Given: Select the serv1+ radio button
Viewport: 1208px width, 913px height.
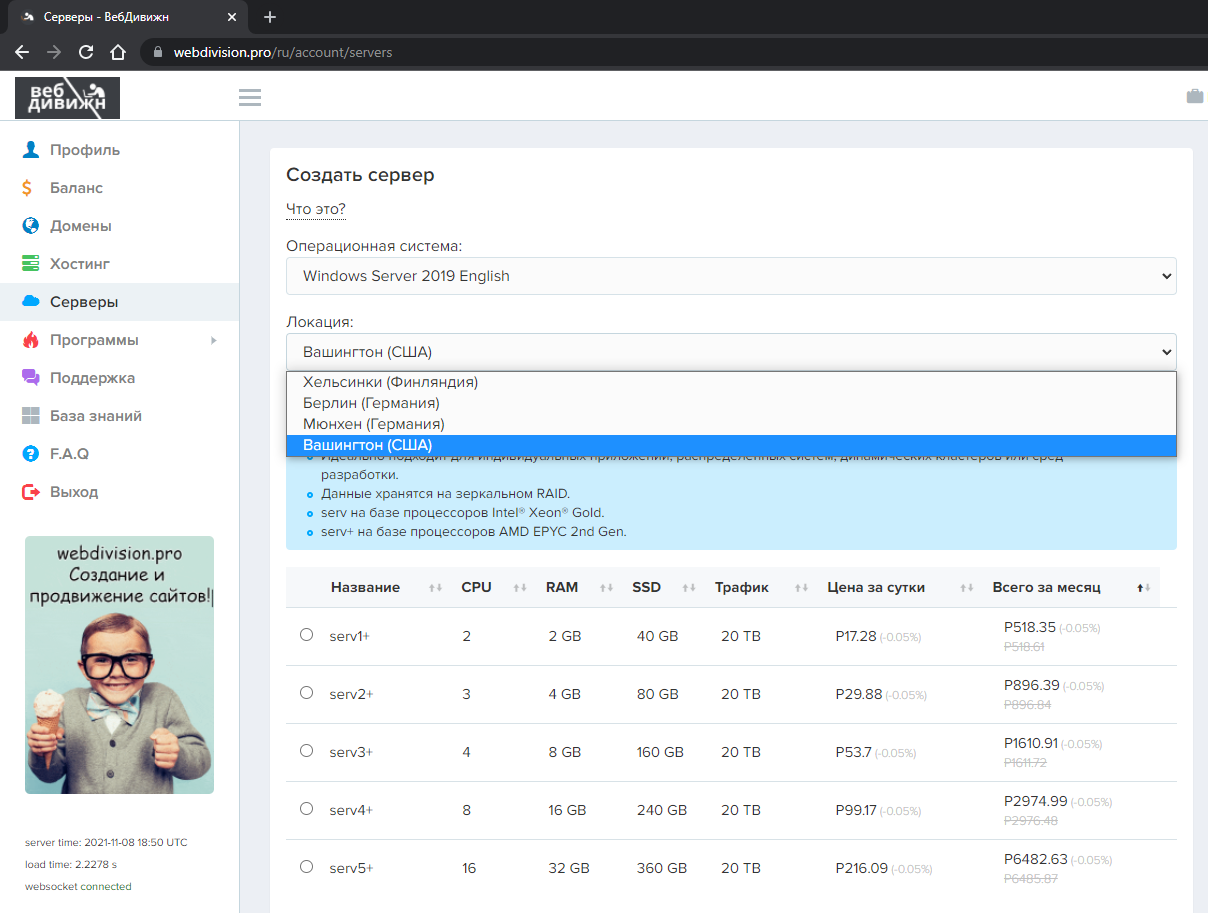Looking at the screenshot, I should 306,635.
